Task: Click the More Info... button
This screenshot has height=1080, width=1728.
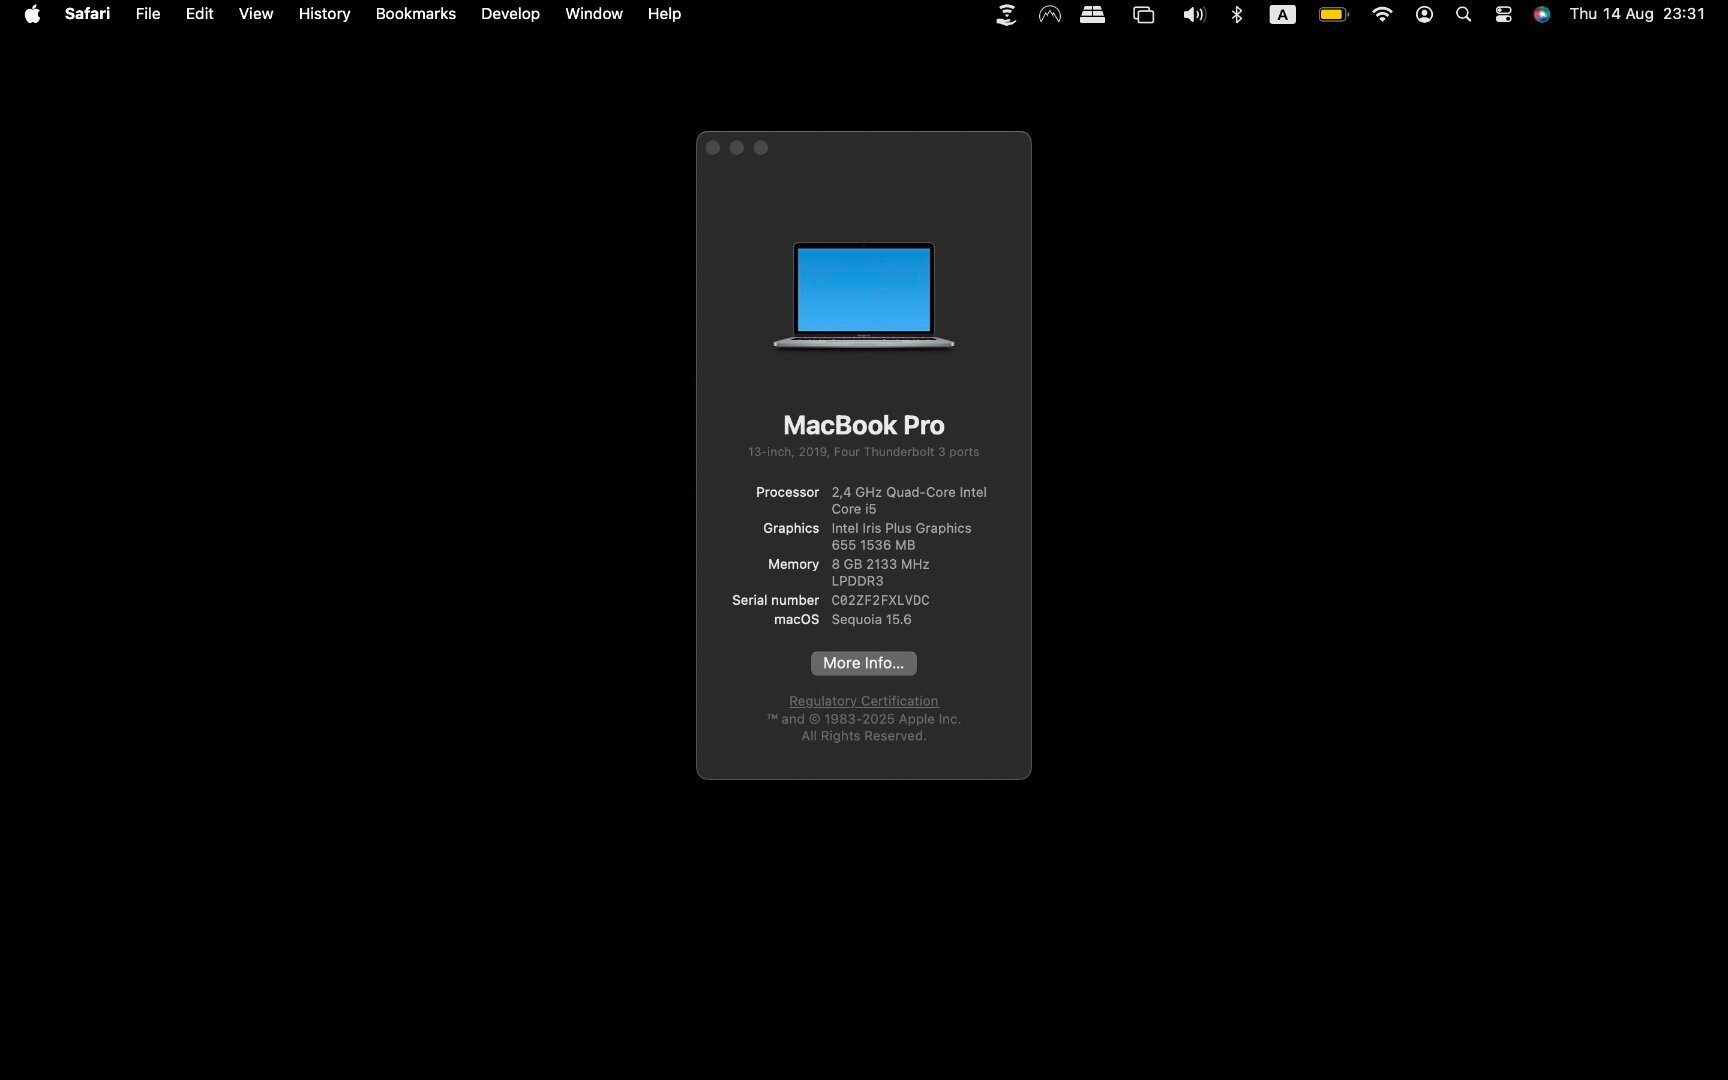Action: click(x=863, y=663)
